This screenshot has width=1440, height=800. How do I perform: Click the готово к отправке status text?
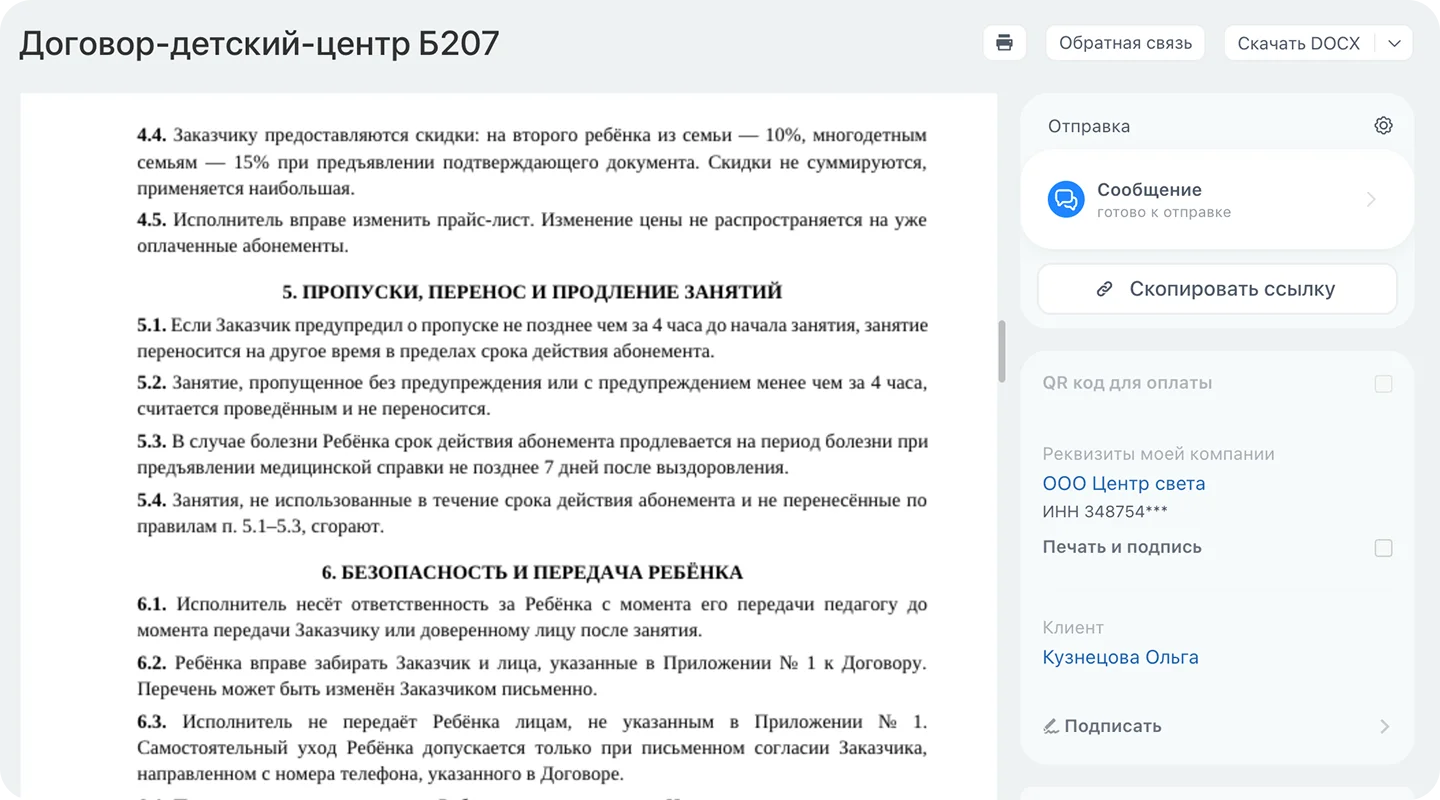(1164, 212)
